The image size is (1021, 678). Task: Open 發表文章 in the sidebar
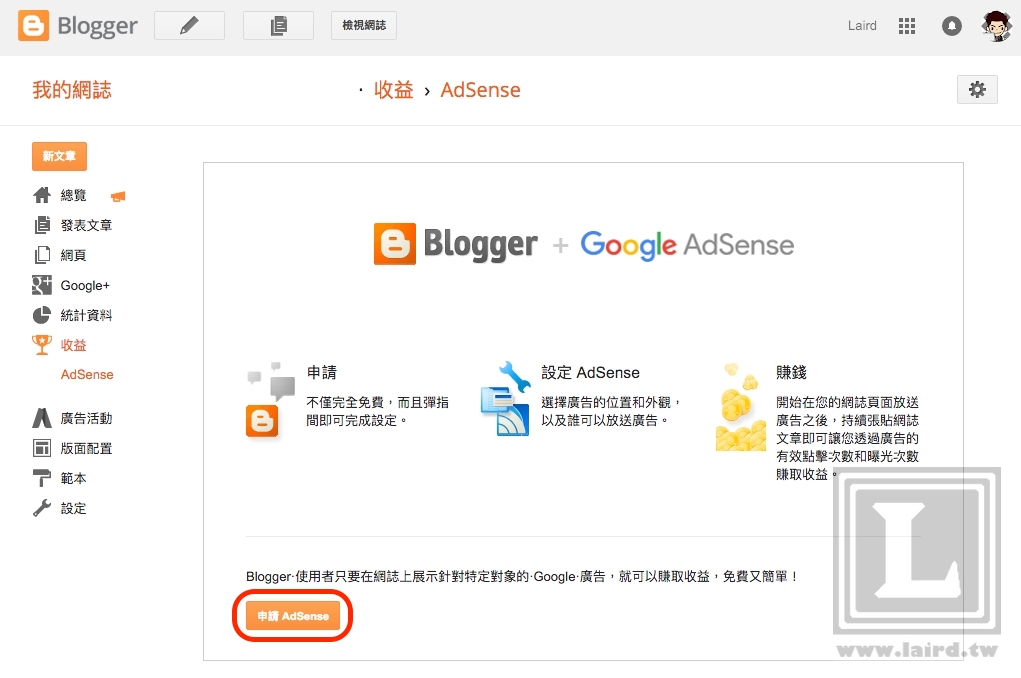[86, 225]
